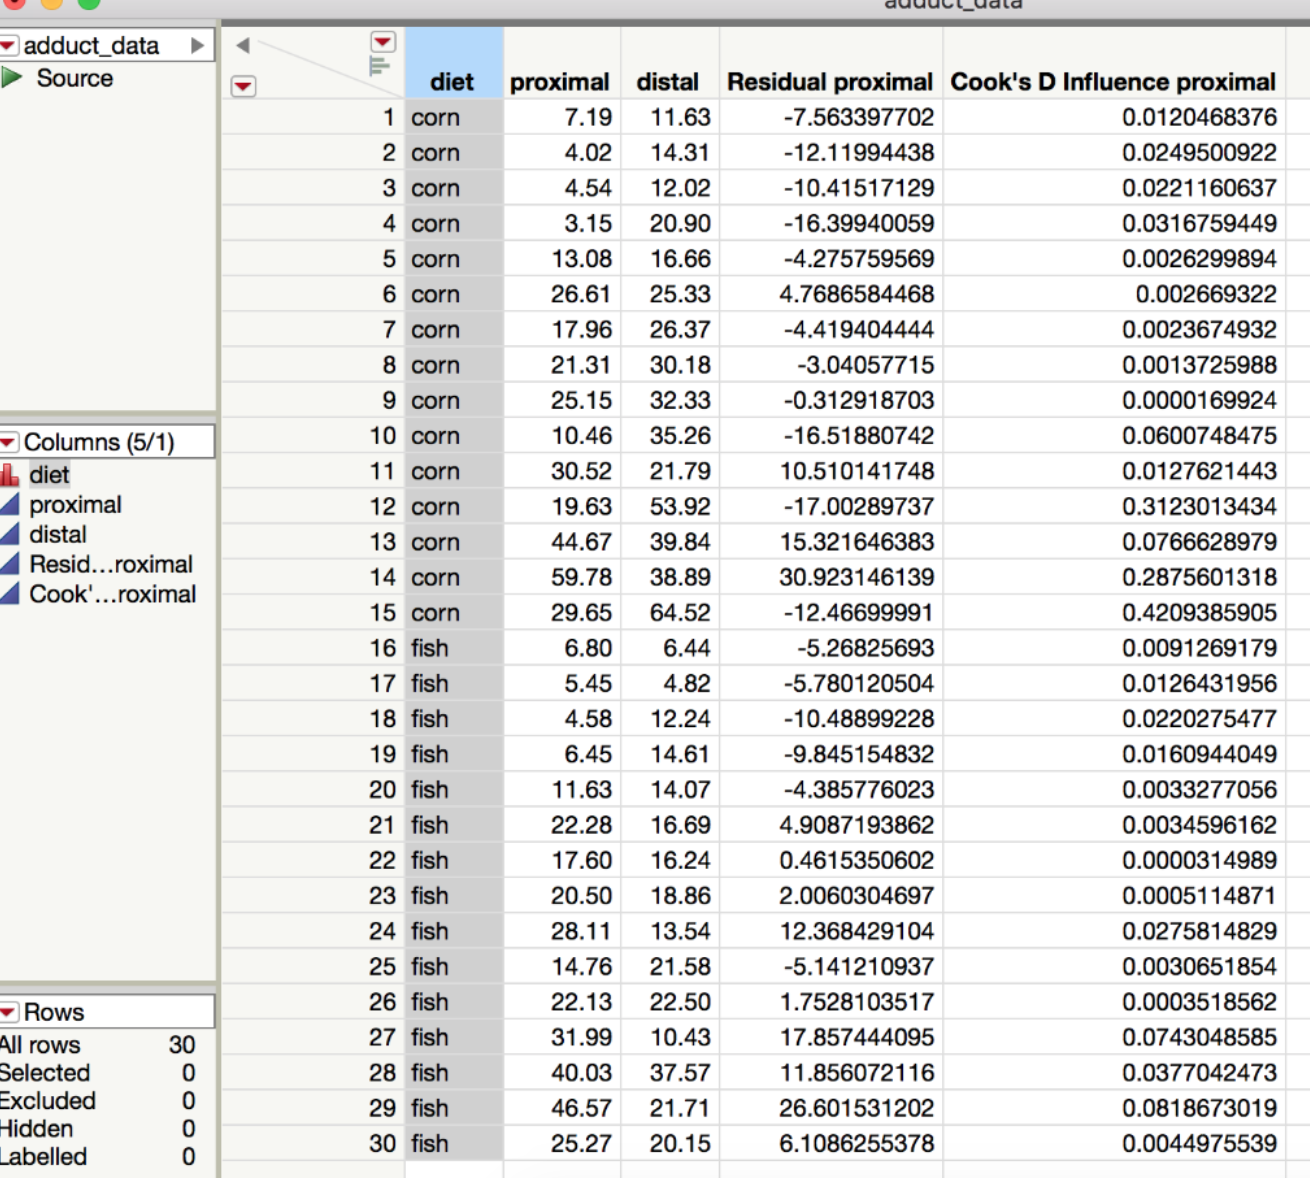Image resolution: width=1310 pixels, height=1178 pixels.
Task: Click the gray left arrow to collapse panels
Action: pyautogui.click(x=242, y=45)
